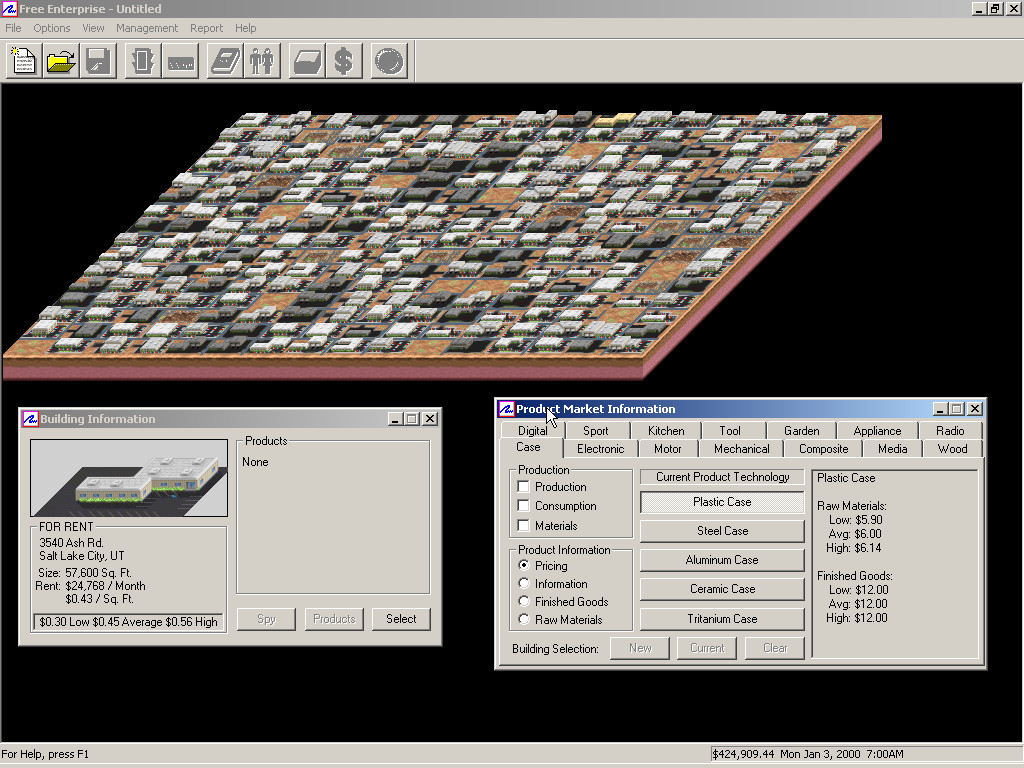This screenshot has width=1024, height=768.
Task: Click the round globe toolbar icon
Action: pos(389,61)
